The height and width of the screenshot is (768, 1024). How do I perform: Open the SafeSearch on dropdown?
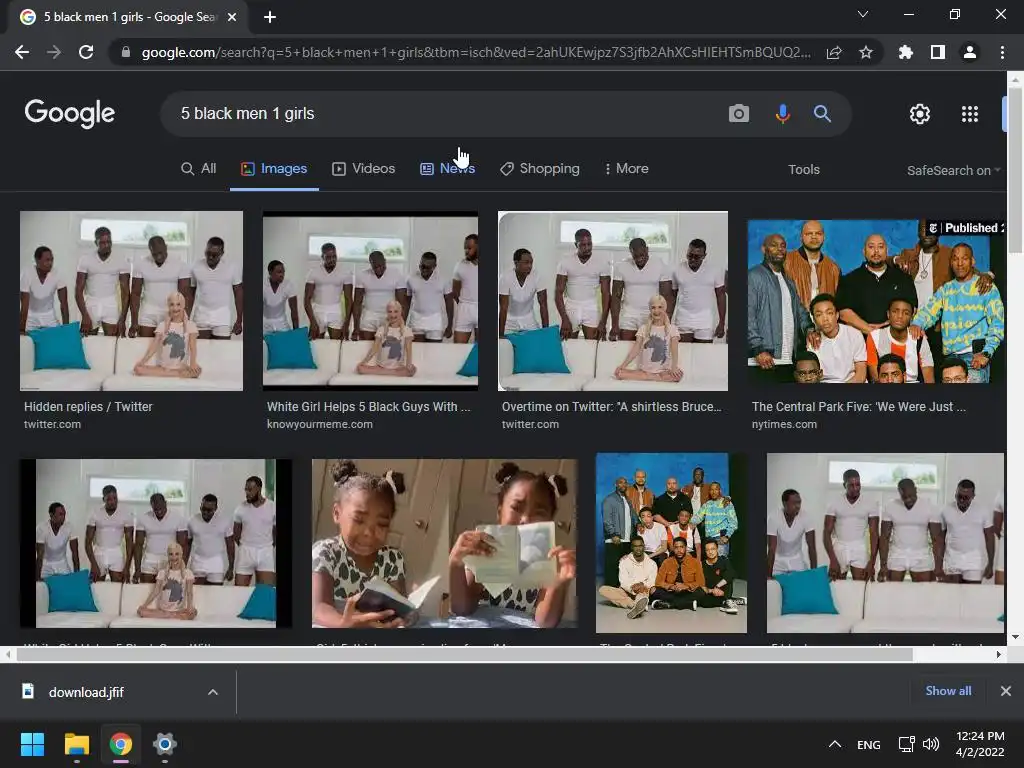(953, 170)
